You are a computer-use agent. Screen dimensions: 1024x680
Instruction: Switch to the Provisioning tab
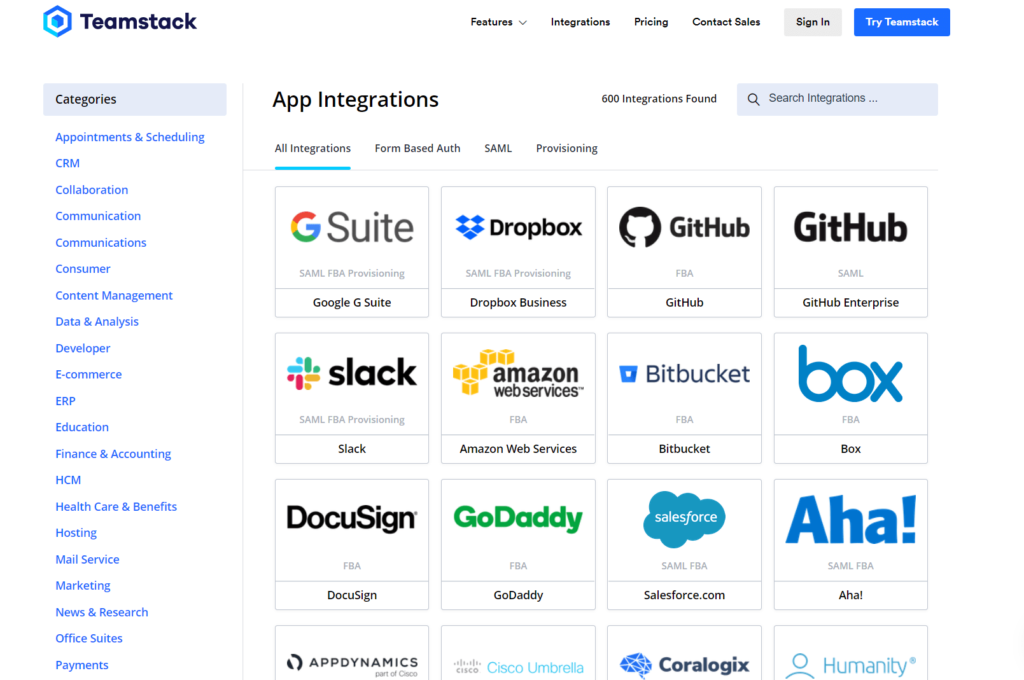[x=566, y=147]
